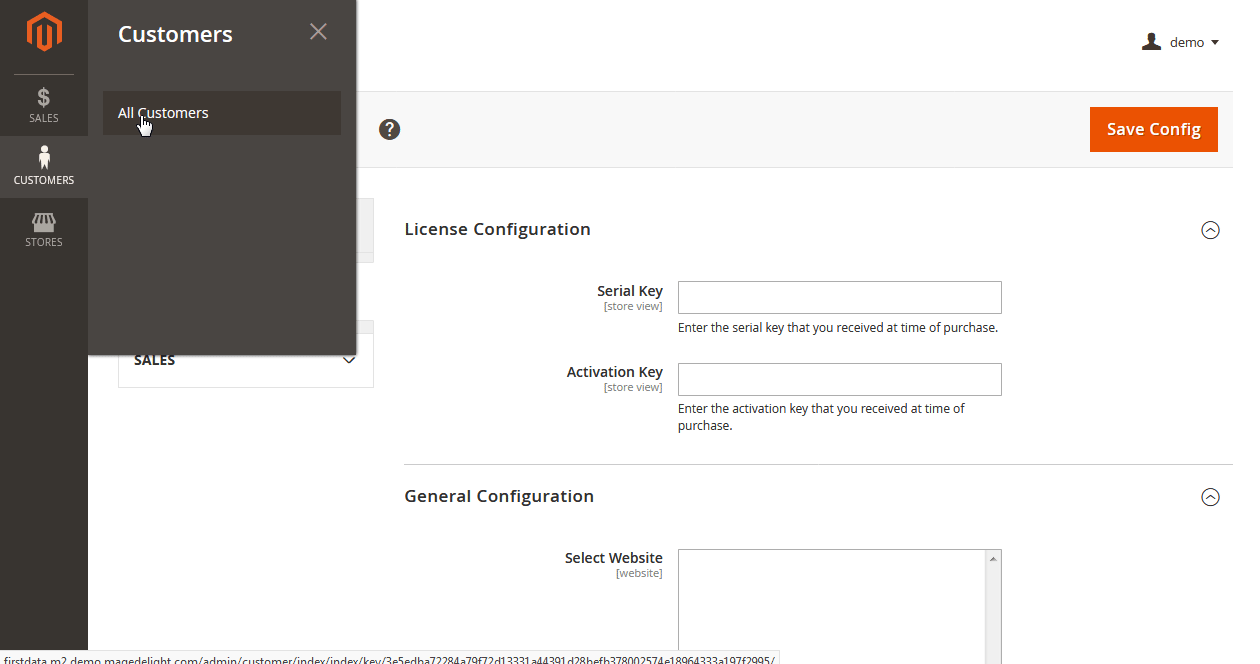Click the Select Website scrollbar up arrow

point(992,558)
